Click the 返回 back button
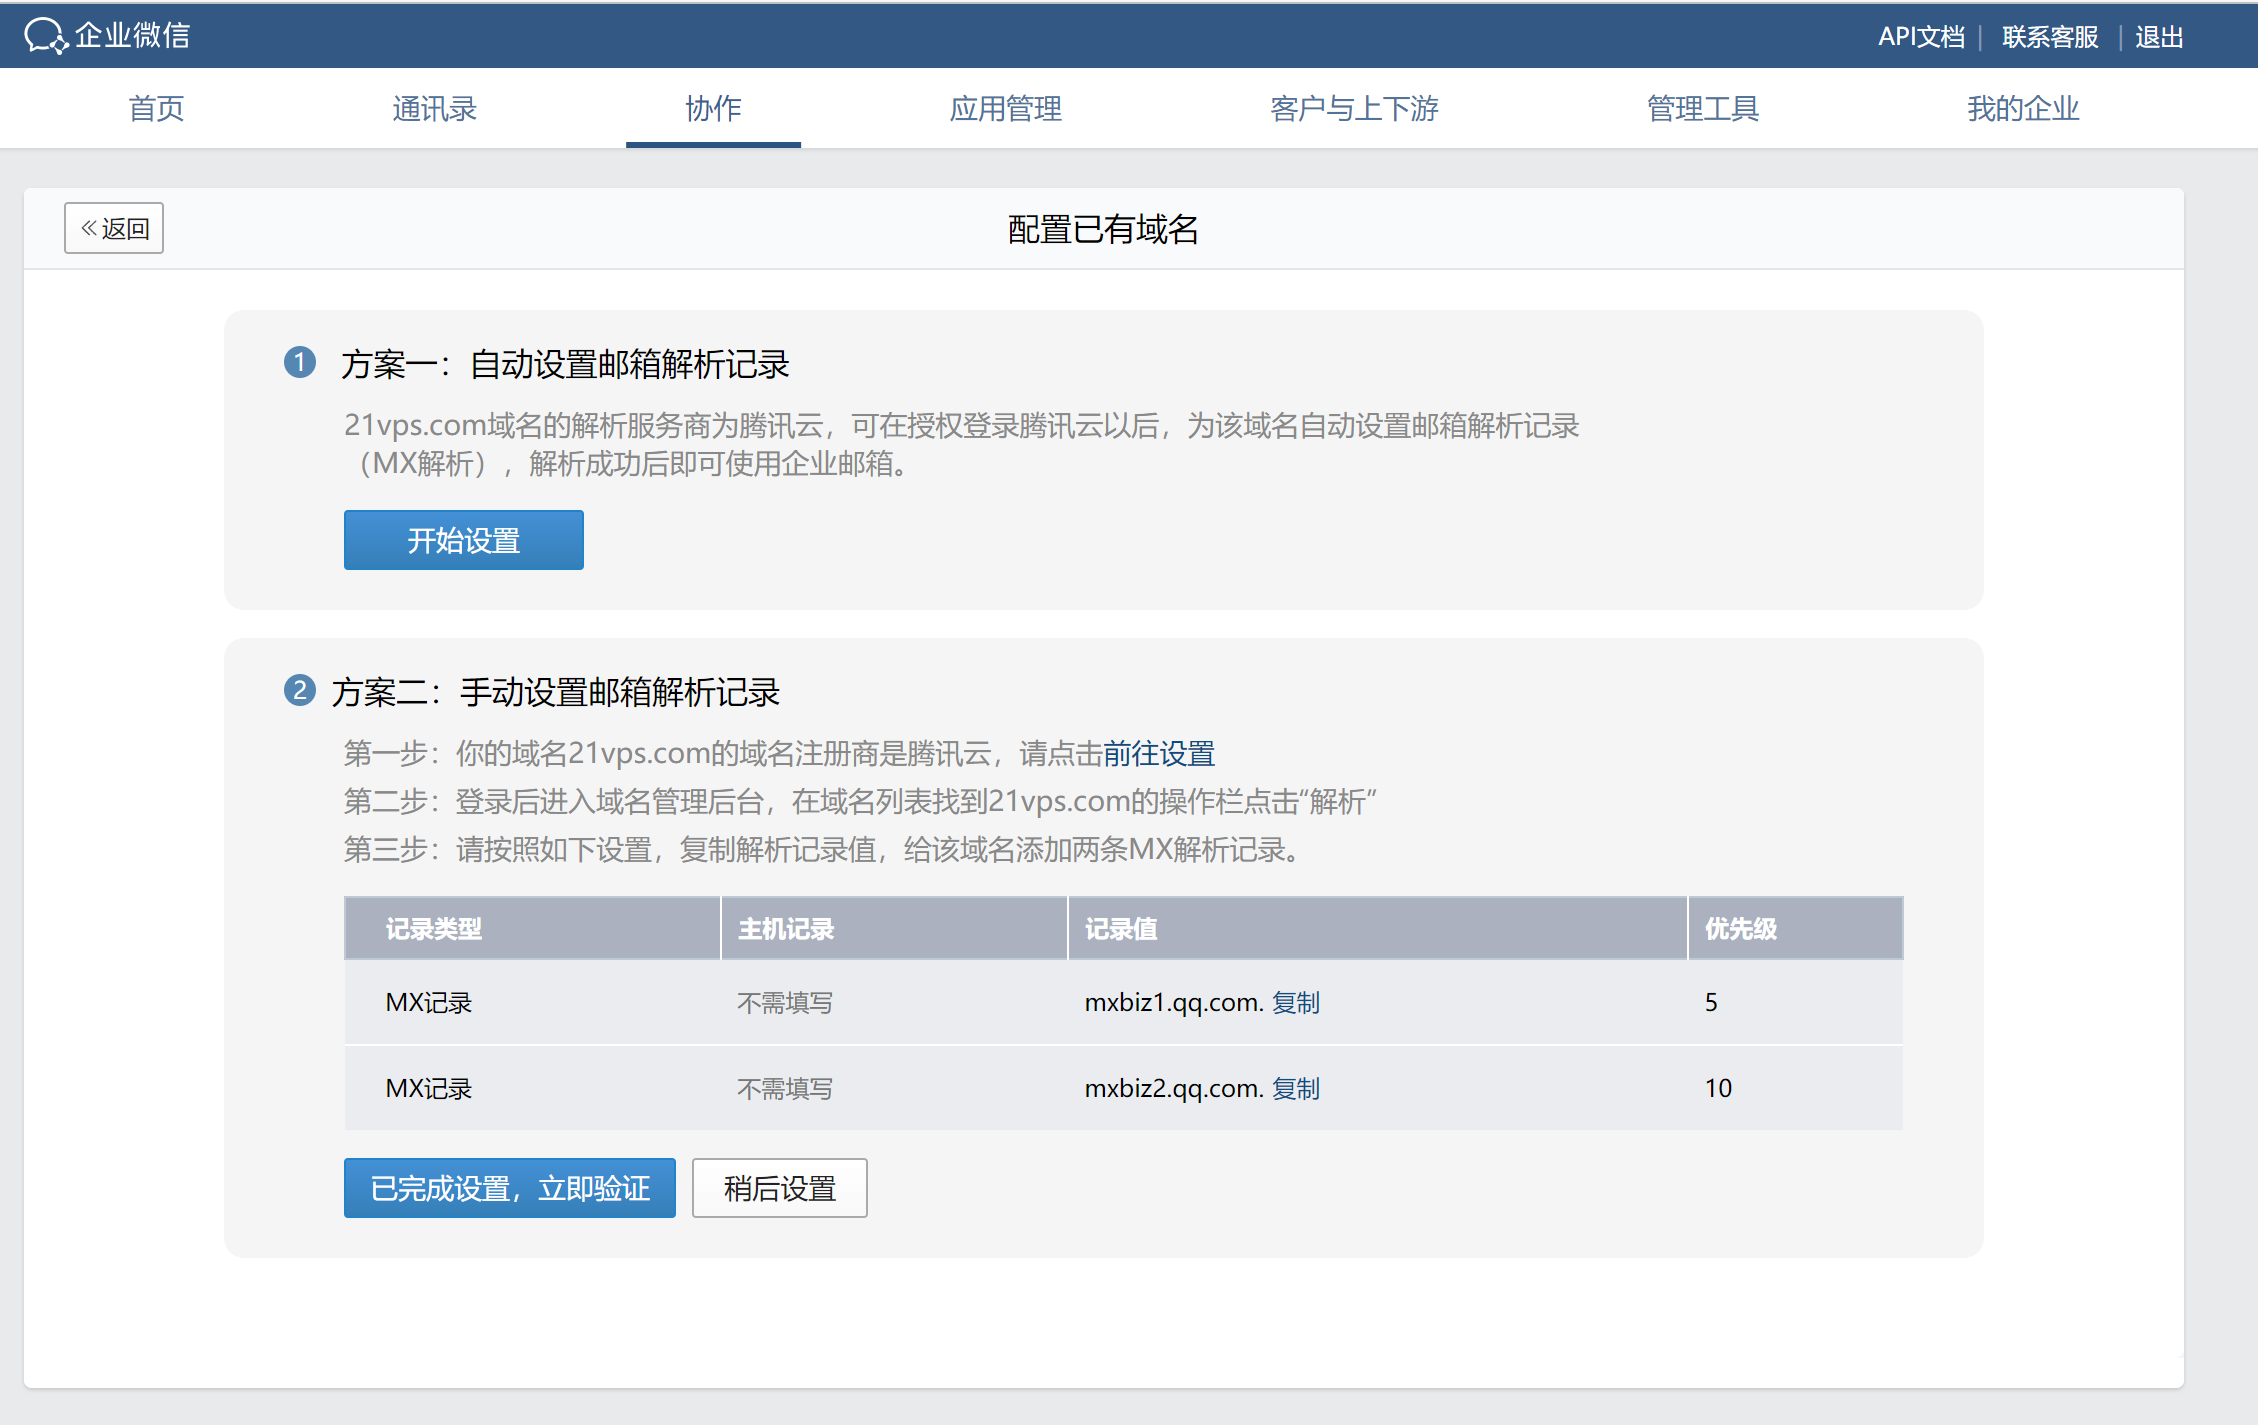2258x1425 pixels. point(114,228)
